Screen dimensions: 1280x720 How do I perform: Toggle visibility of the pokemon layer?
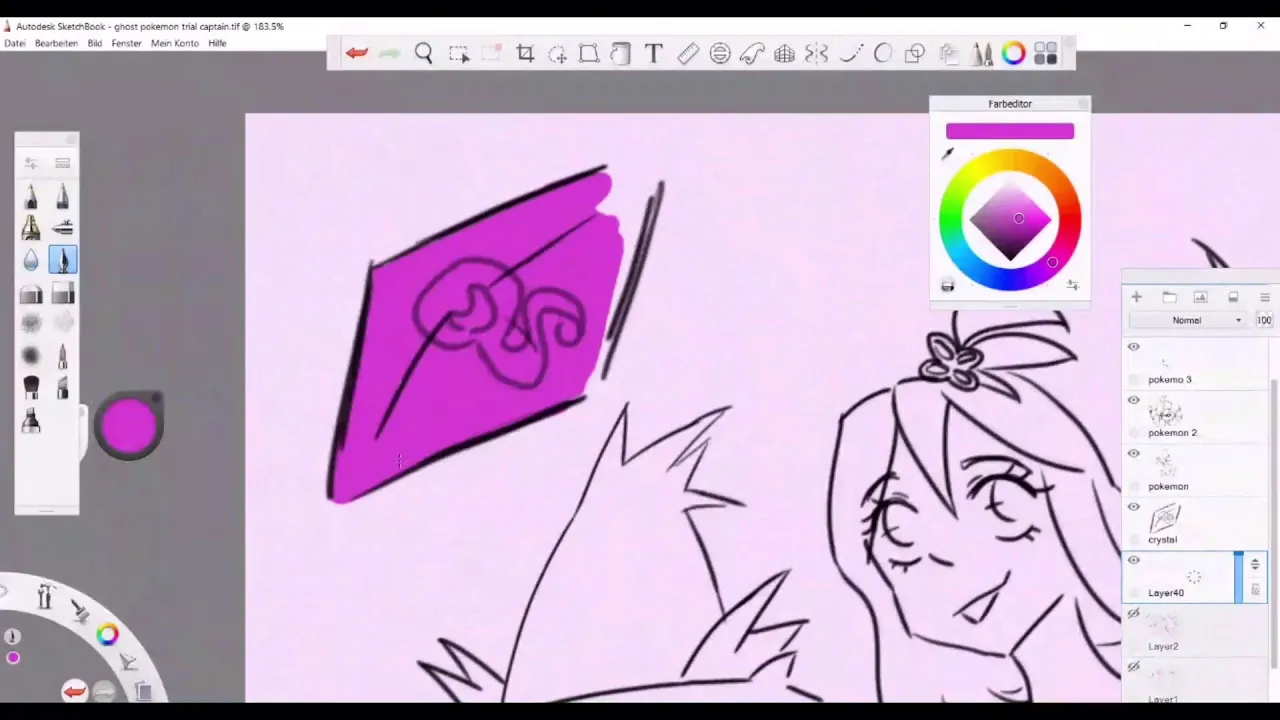(1133, 453)
